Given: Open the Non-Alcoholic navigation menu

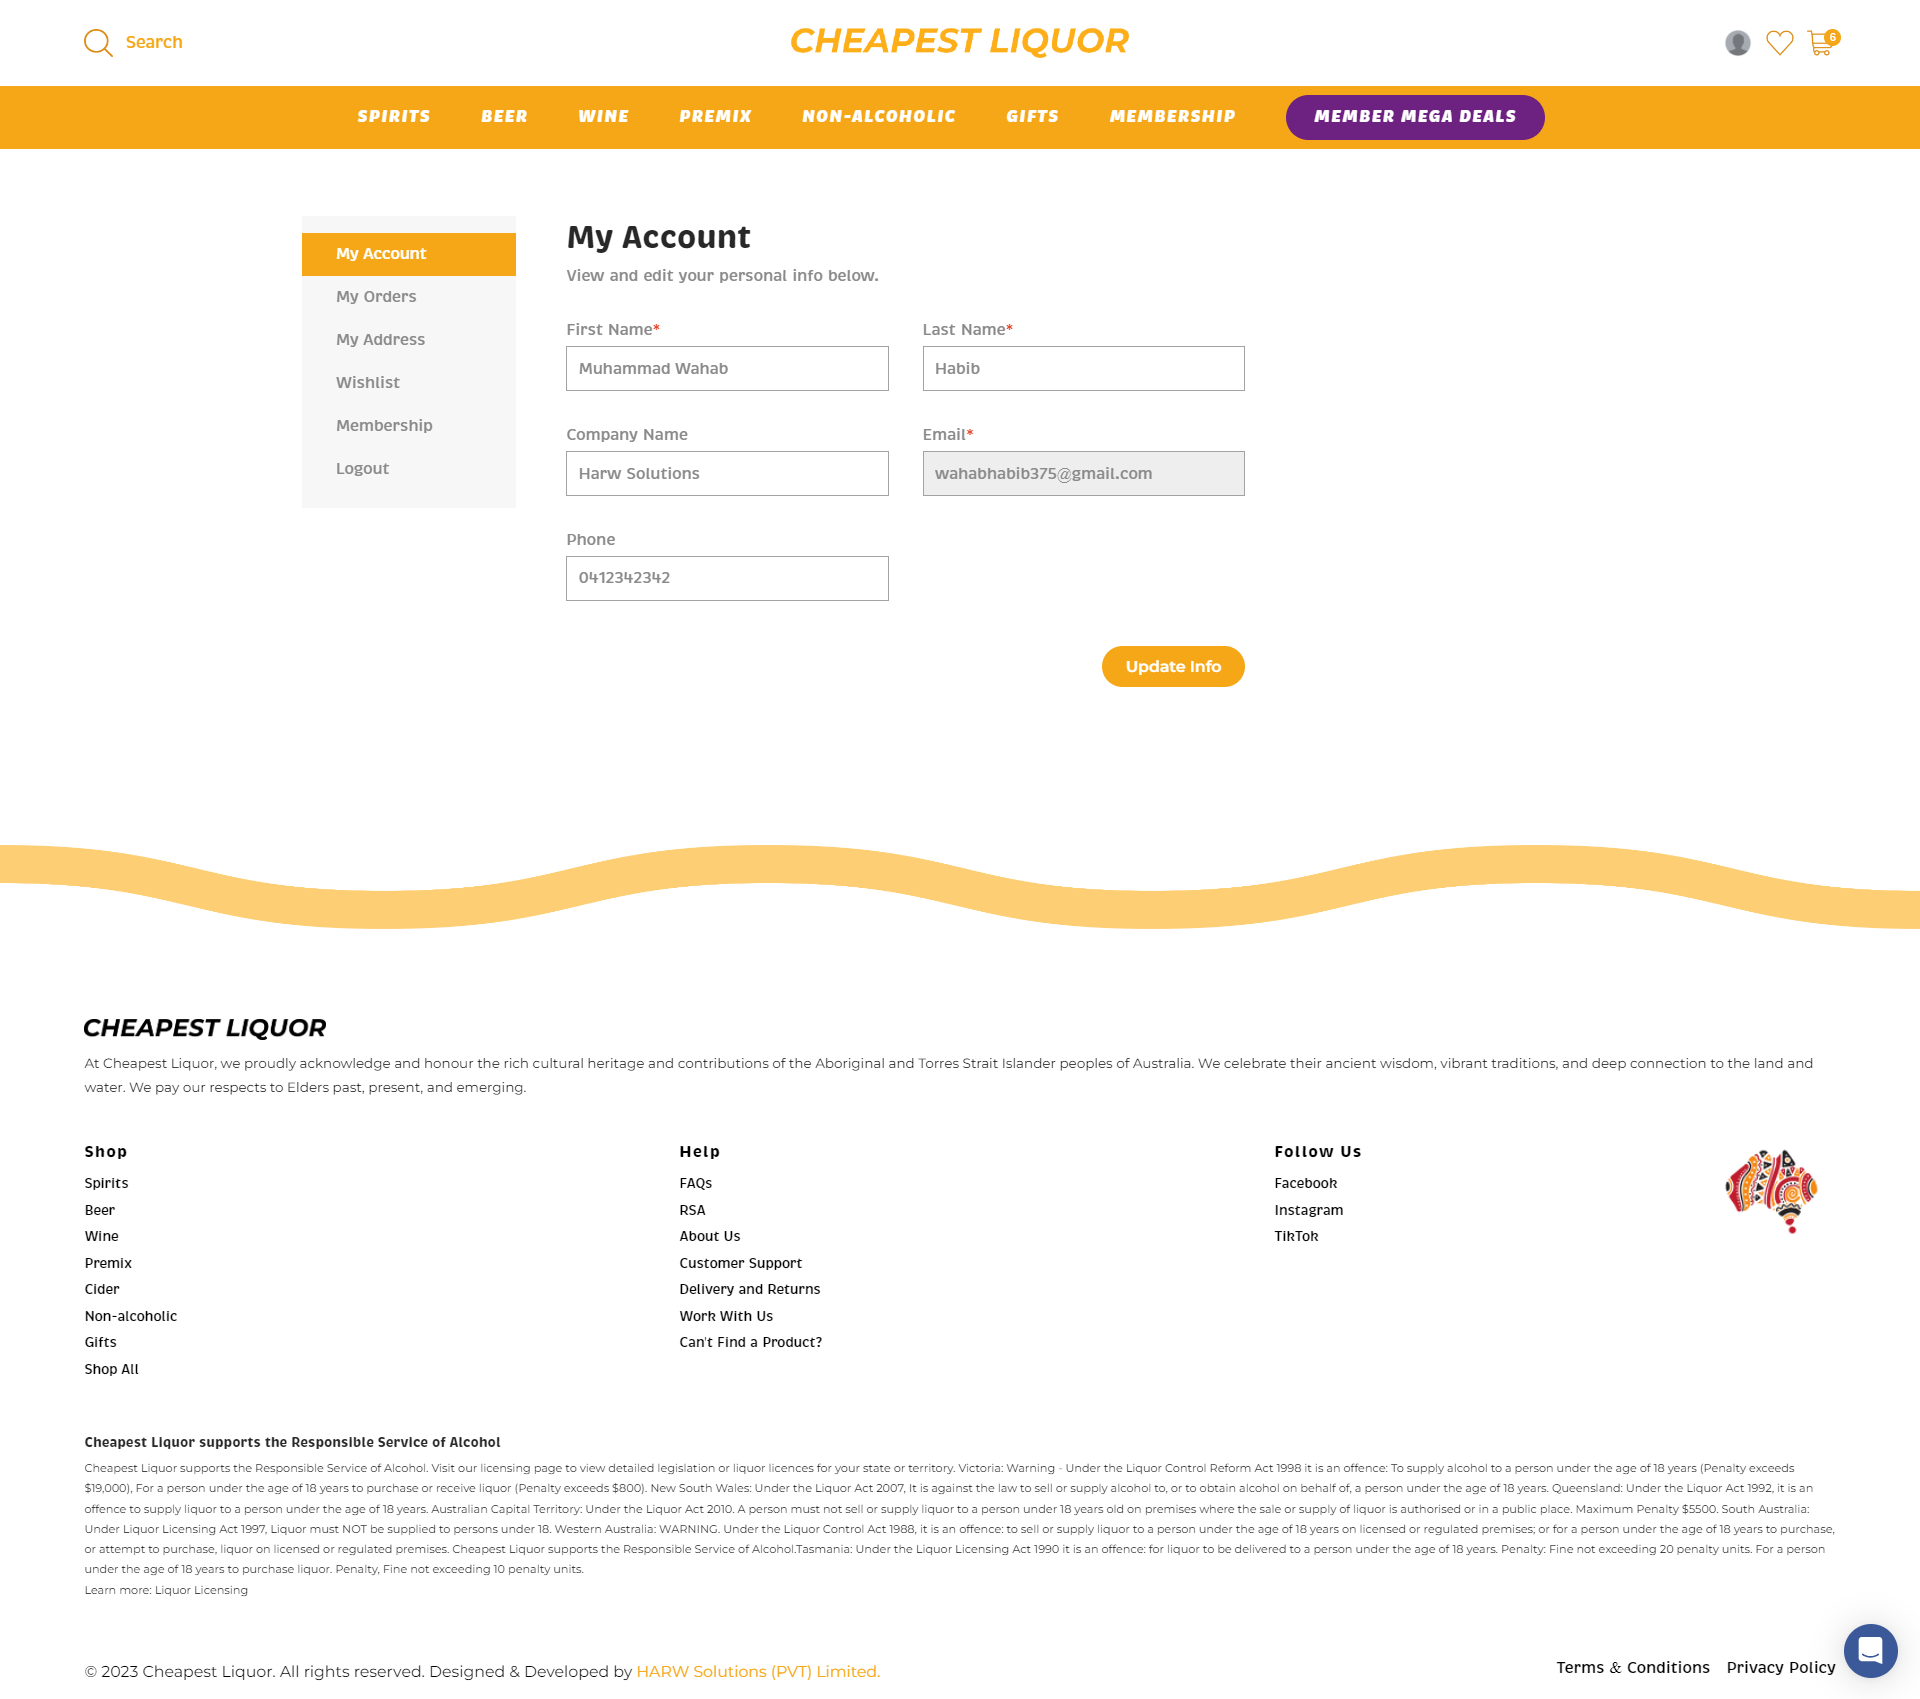Looking at the screenshot, I should click(879, 117).
